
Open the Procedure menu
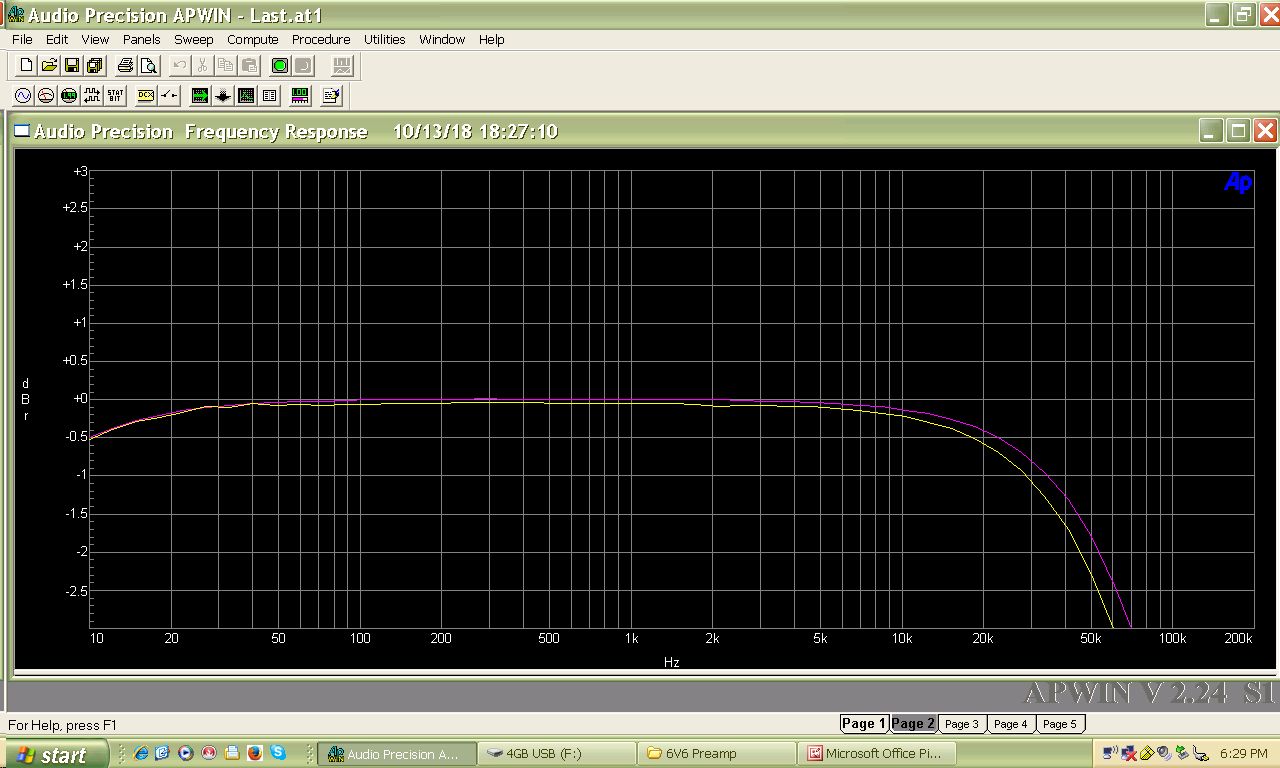click(321, 40)
